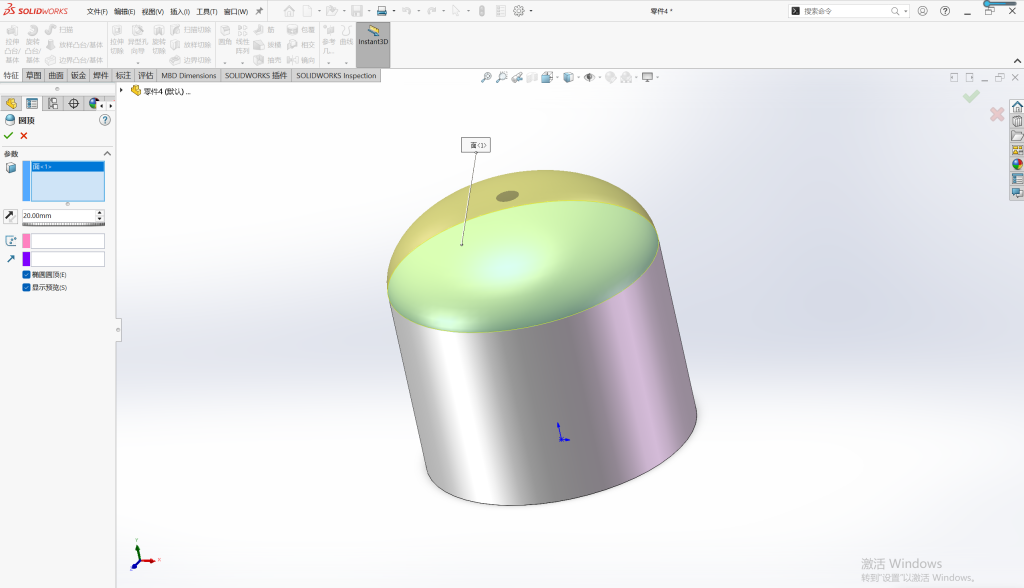Switch to the SOLIDWORKS Inspection tab
This screenshot has height=588, width=1024.
coord(336,76)
